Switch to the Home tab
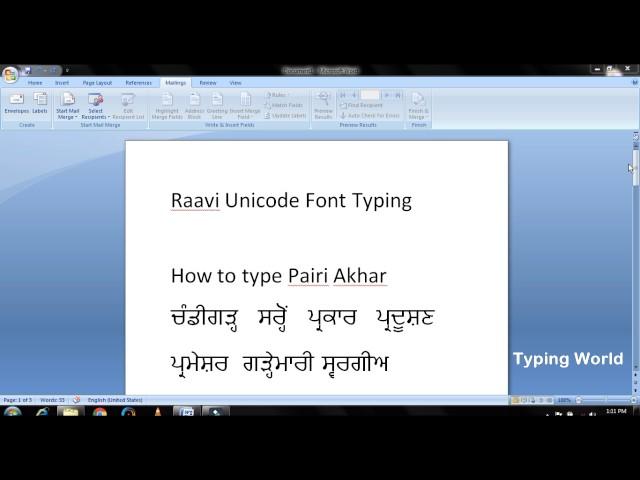 point(35,83)
